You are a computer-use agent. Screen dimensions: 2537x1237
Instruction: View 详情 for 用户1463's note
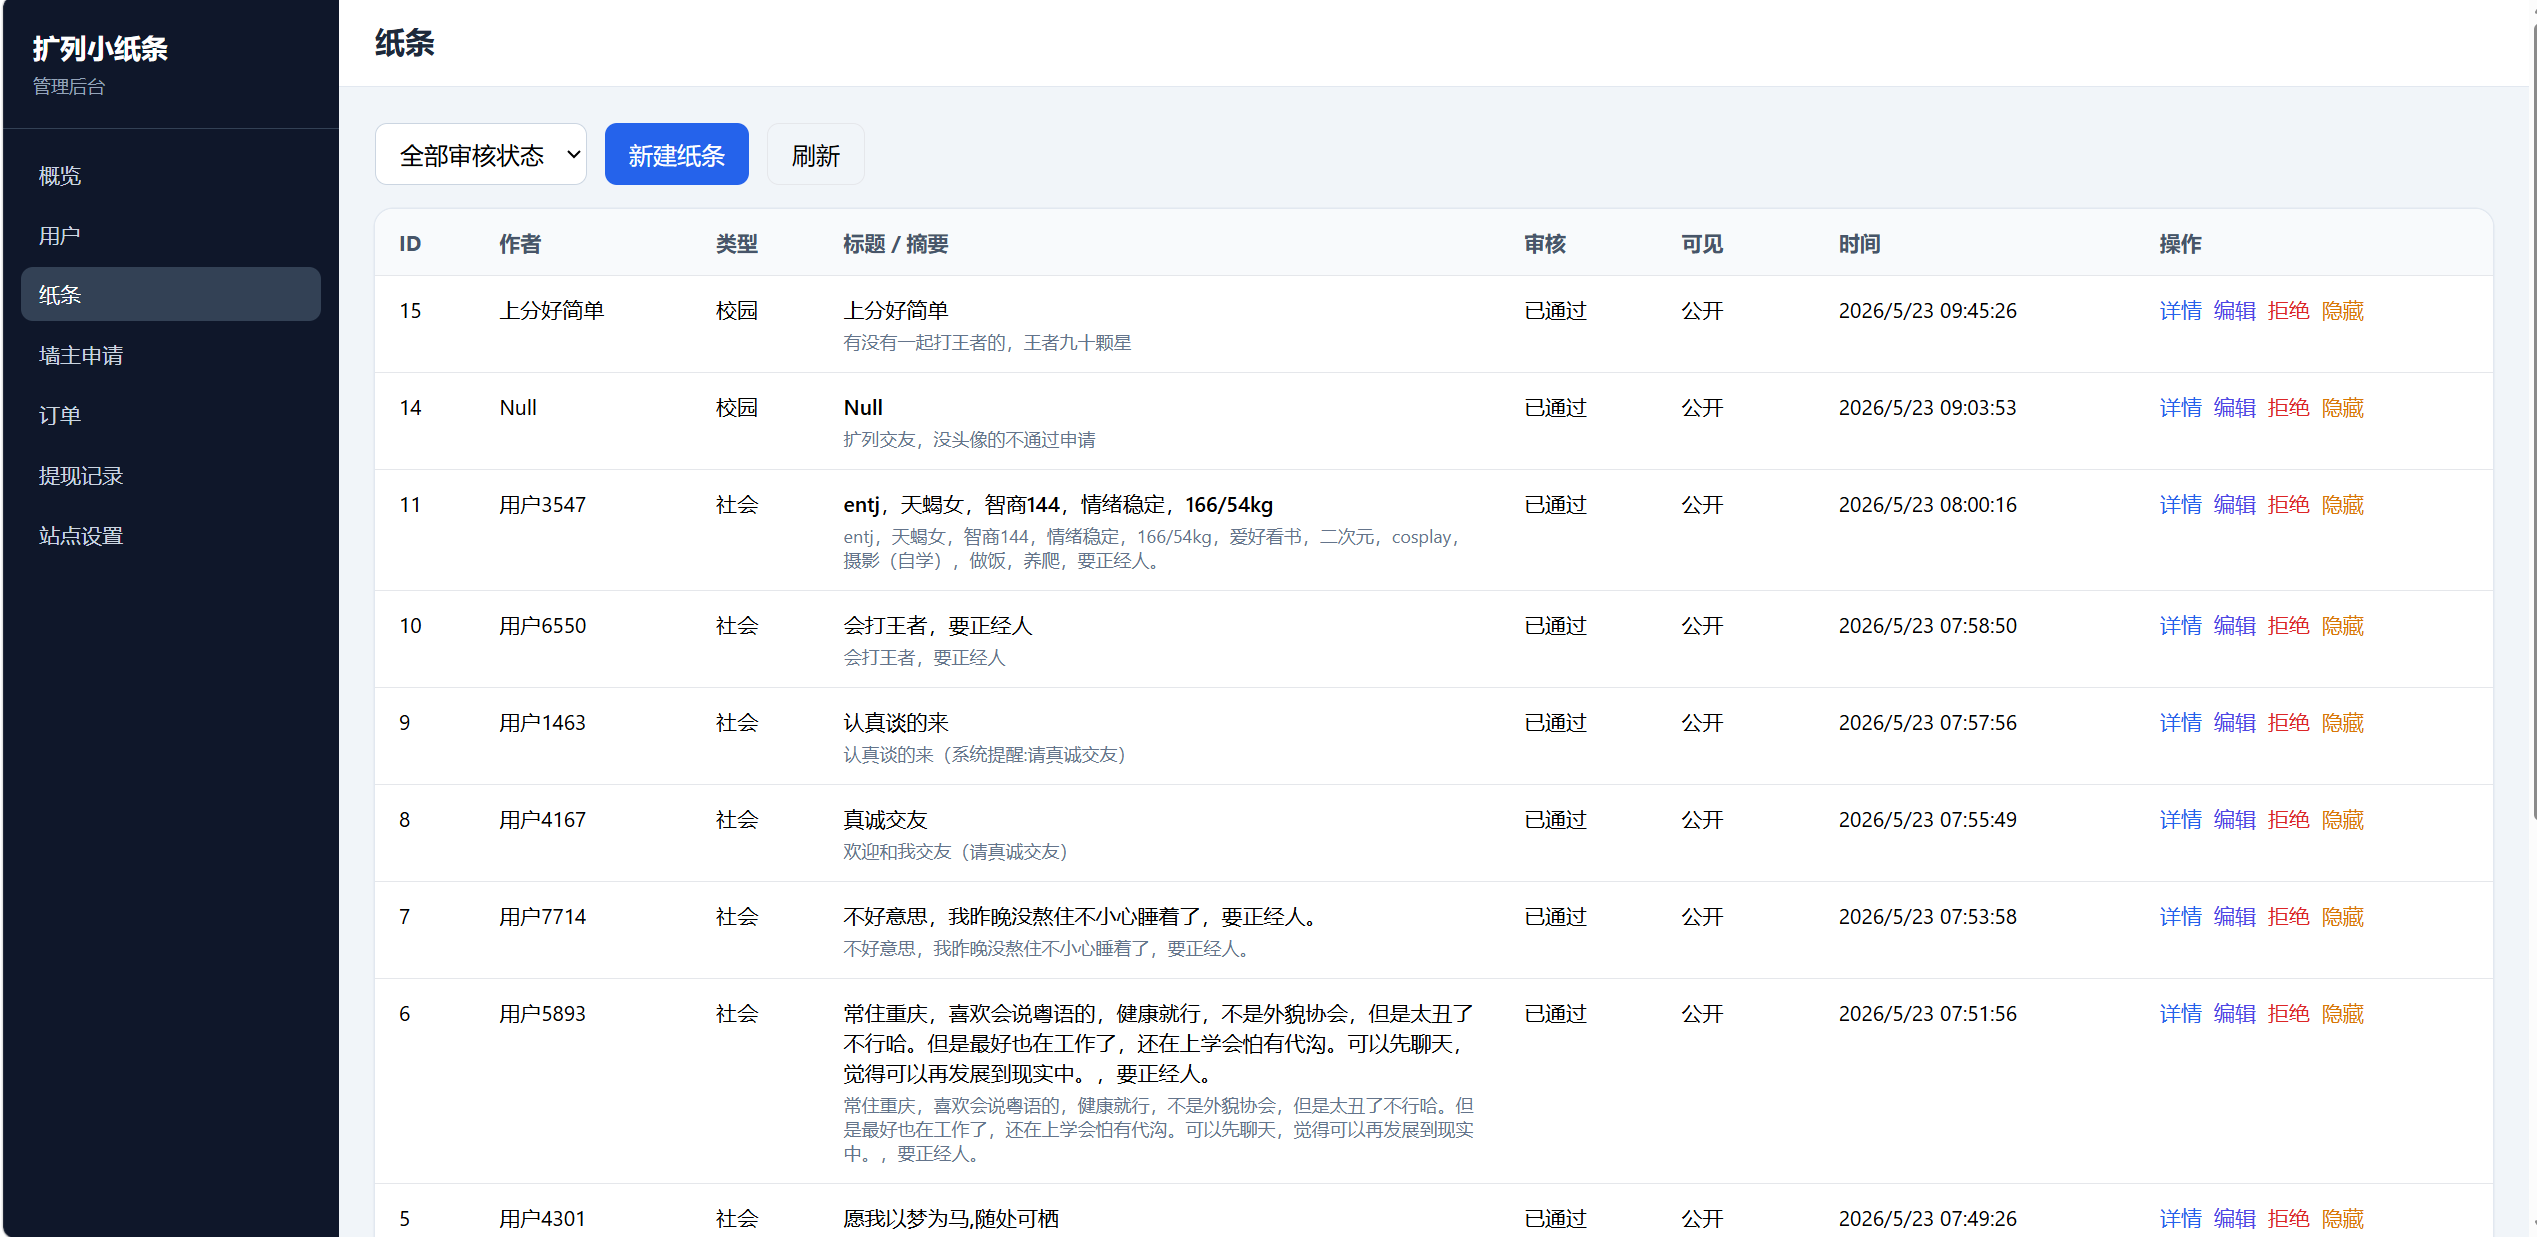click(x=2180, y=723)
